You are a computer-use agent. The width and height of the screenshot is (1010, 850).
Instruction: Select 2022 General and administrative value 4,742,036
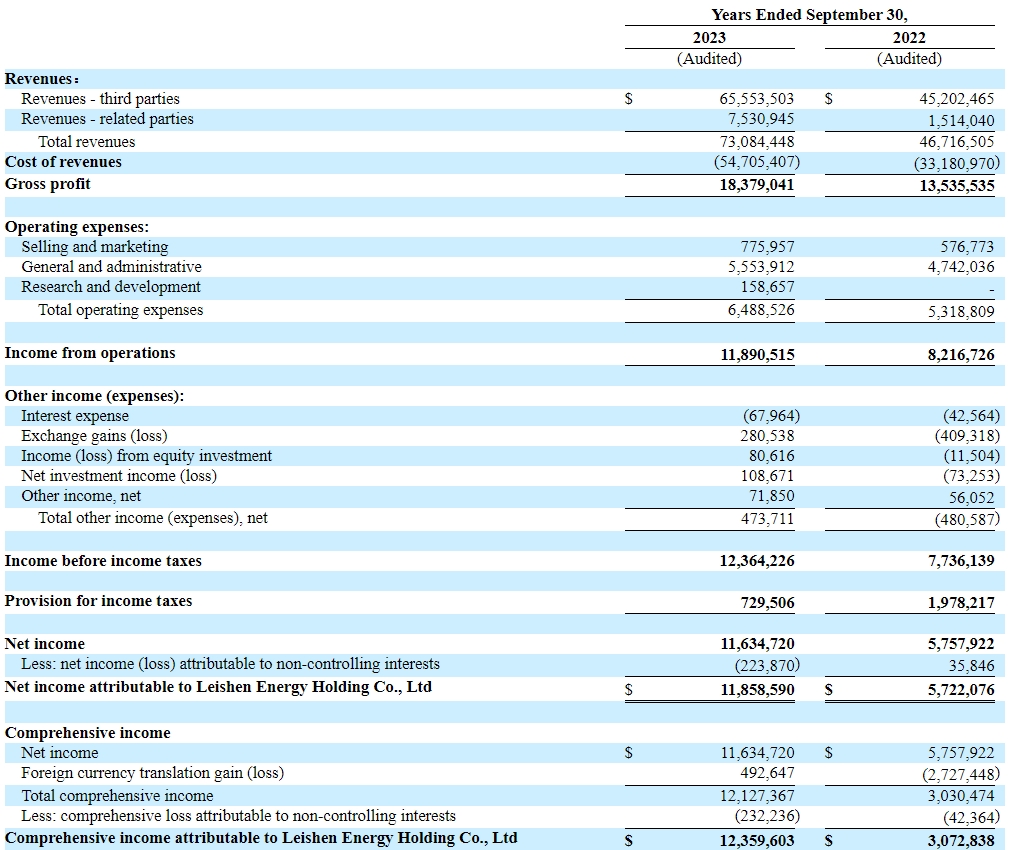[956, 267]
